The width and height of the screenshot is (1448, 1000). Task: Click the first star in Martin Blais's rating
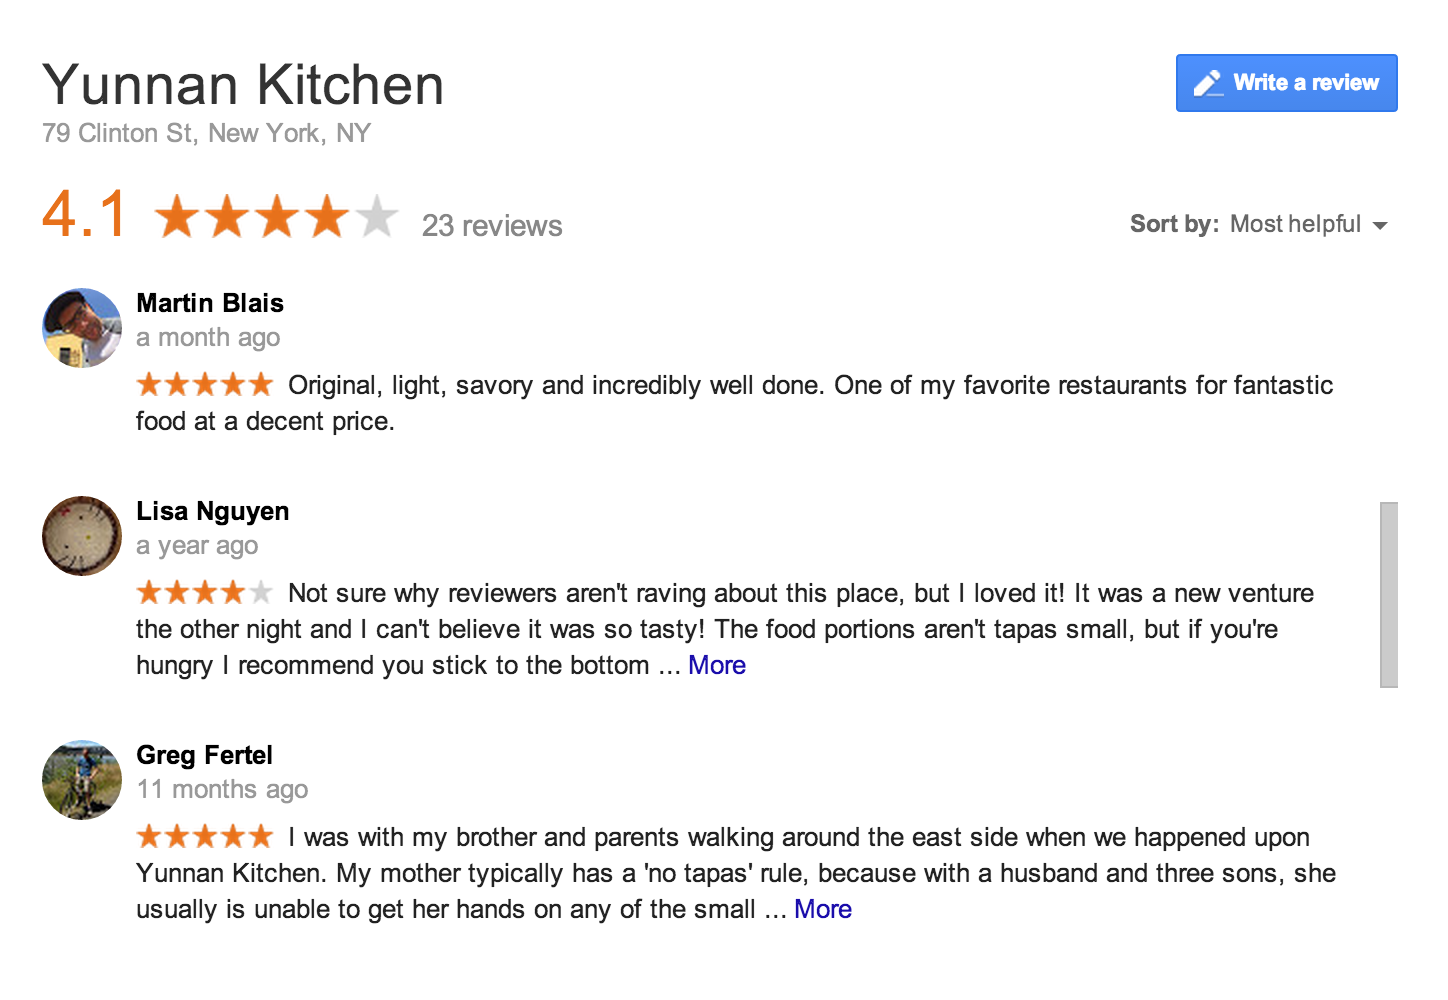tap(147, 384)
